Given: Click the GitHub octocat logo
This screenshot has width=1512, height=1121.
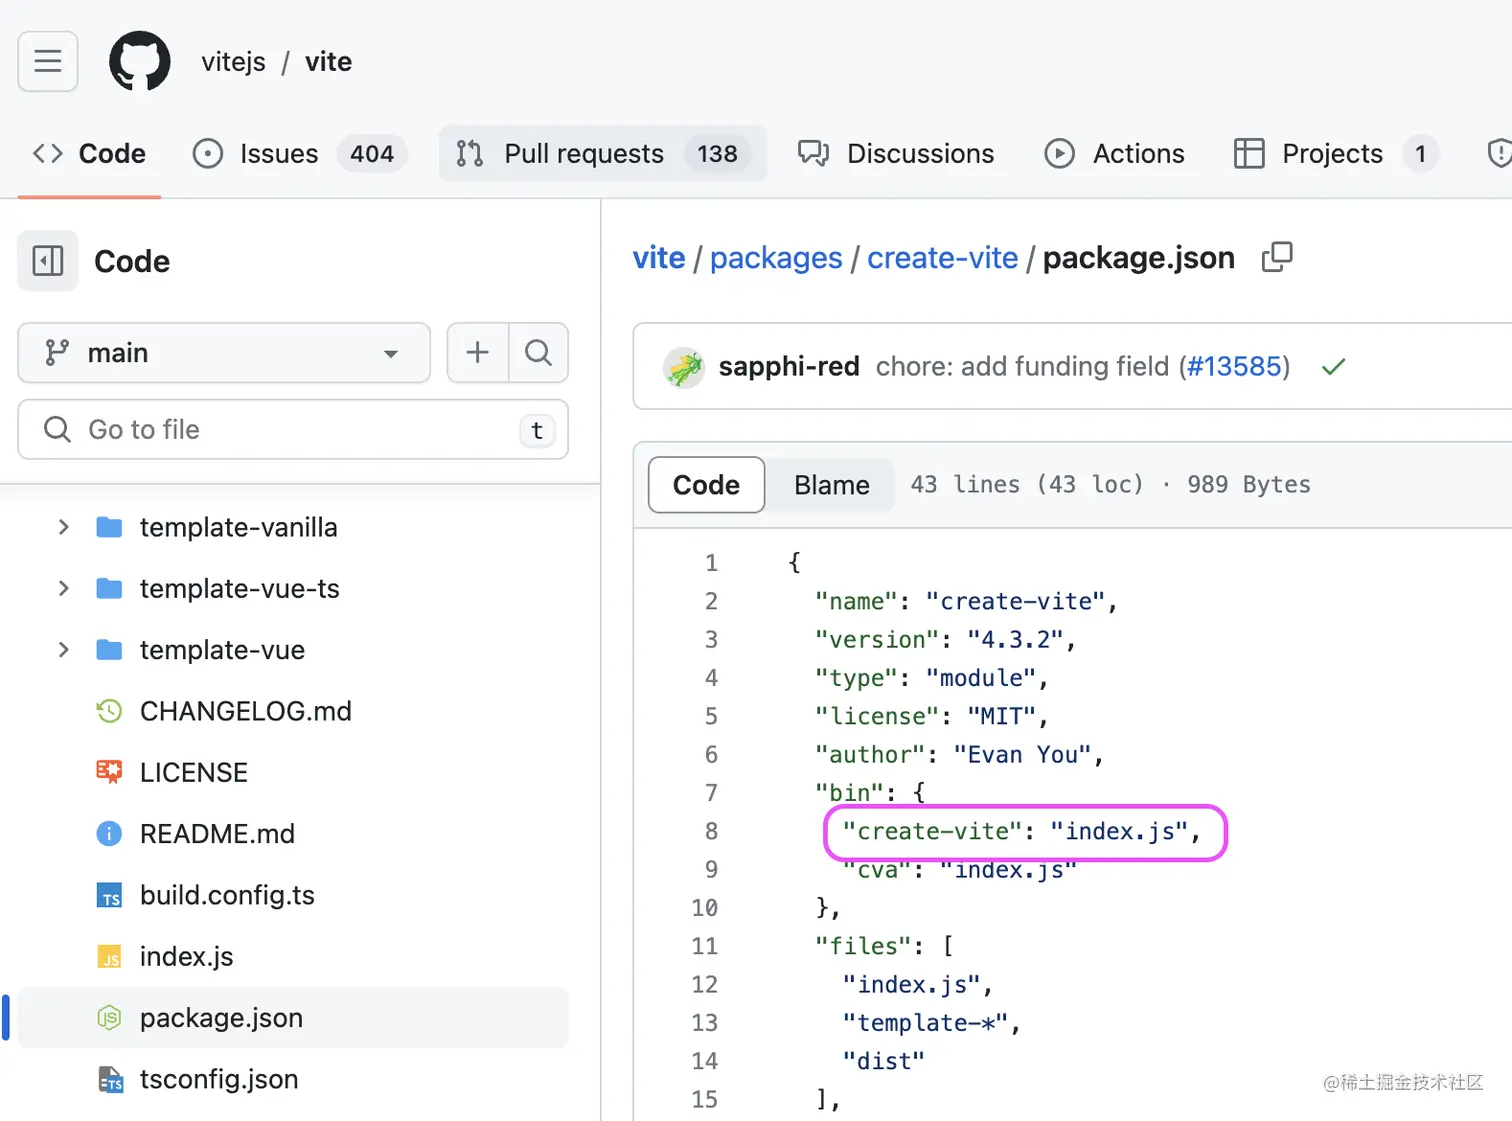Looking at the screenshot, I should click(x=139, y=61).
